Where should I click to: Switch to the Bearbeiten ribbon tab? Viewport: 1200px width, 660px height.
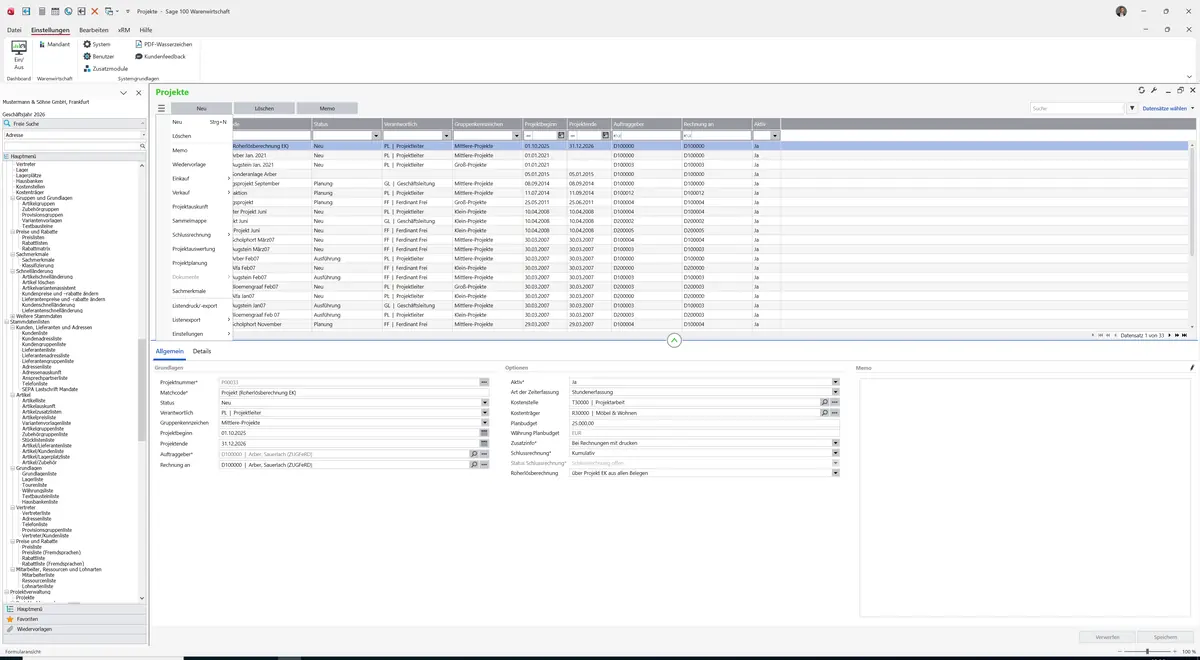[x=94, y=30]
